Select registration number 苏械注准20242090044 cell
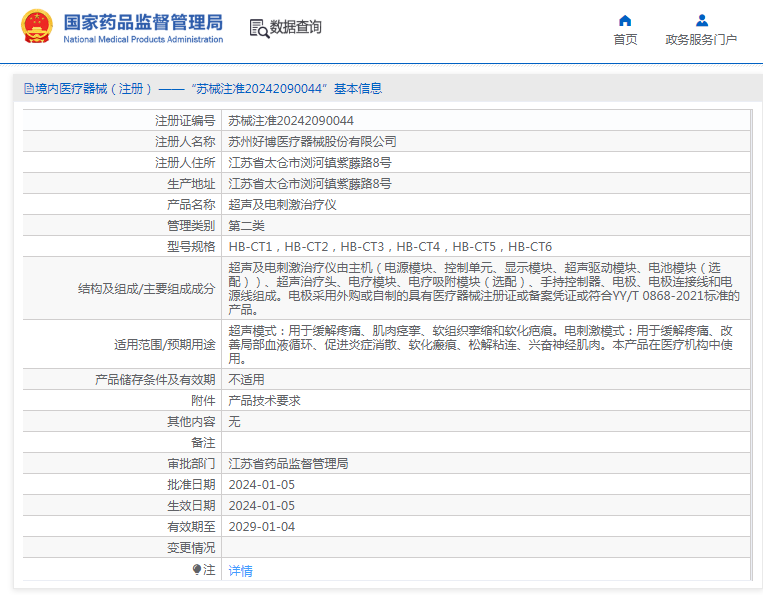The height and width of the screenshot is (595, 763). pyautogui.click(x=291, y=121)
